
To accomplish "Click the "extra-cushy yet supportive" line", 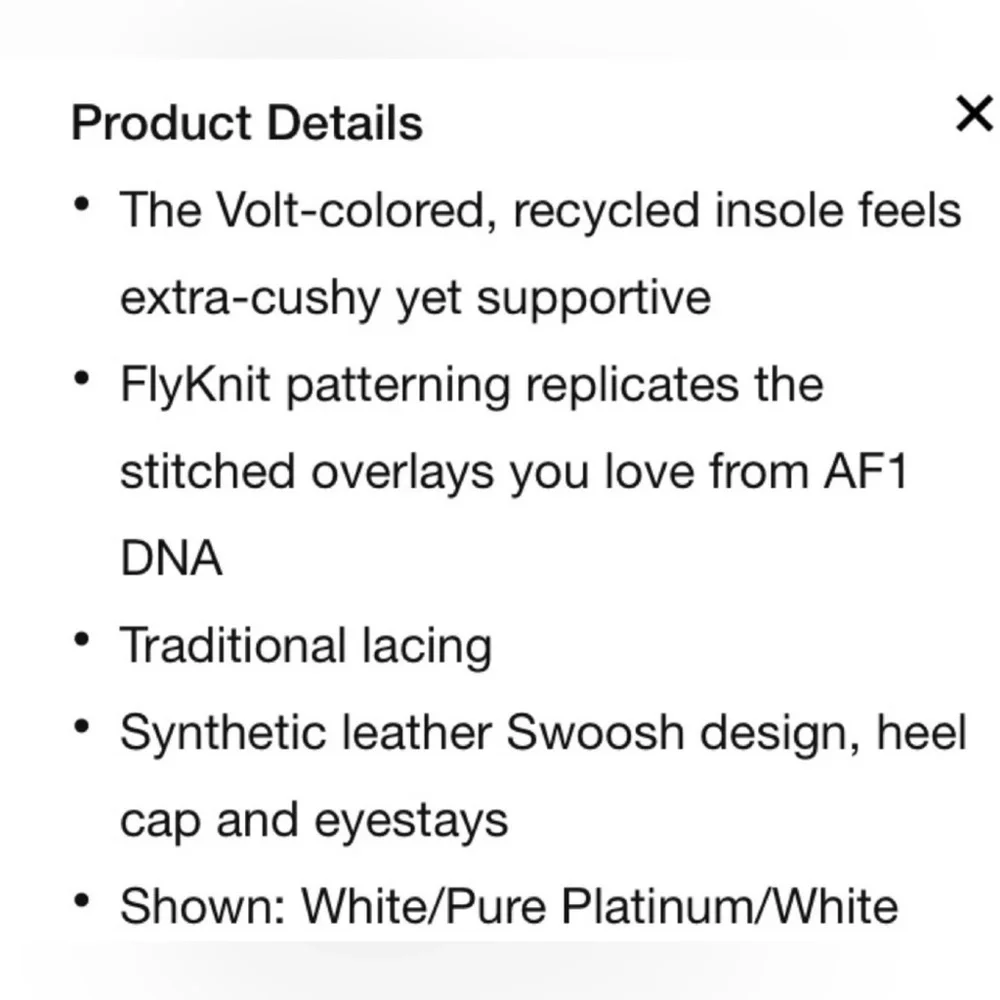I will [x=415, y=298].
